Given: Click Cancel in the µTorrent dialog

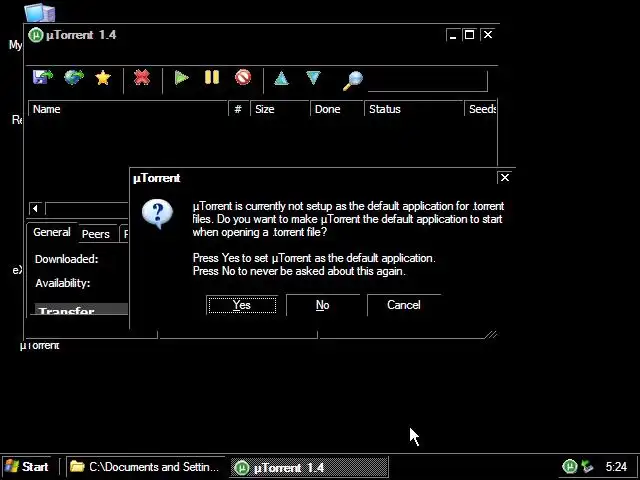Looking at the screenshot, I should click(403, 305).
